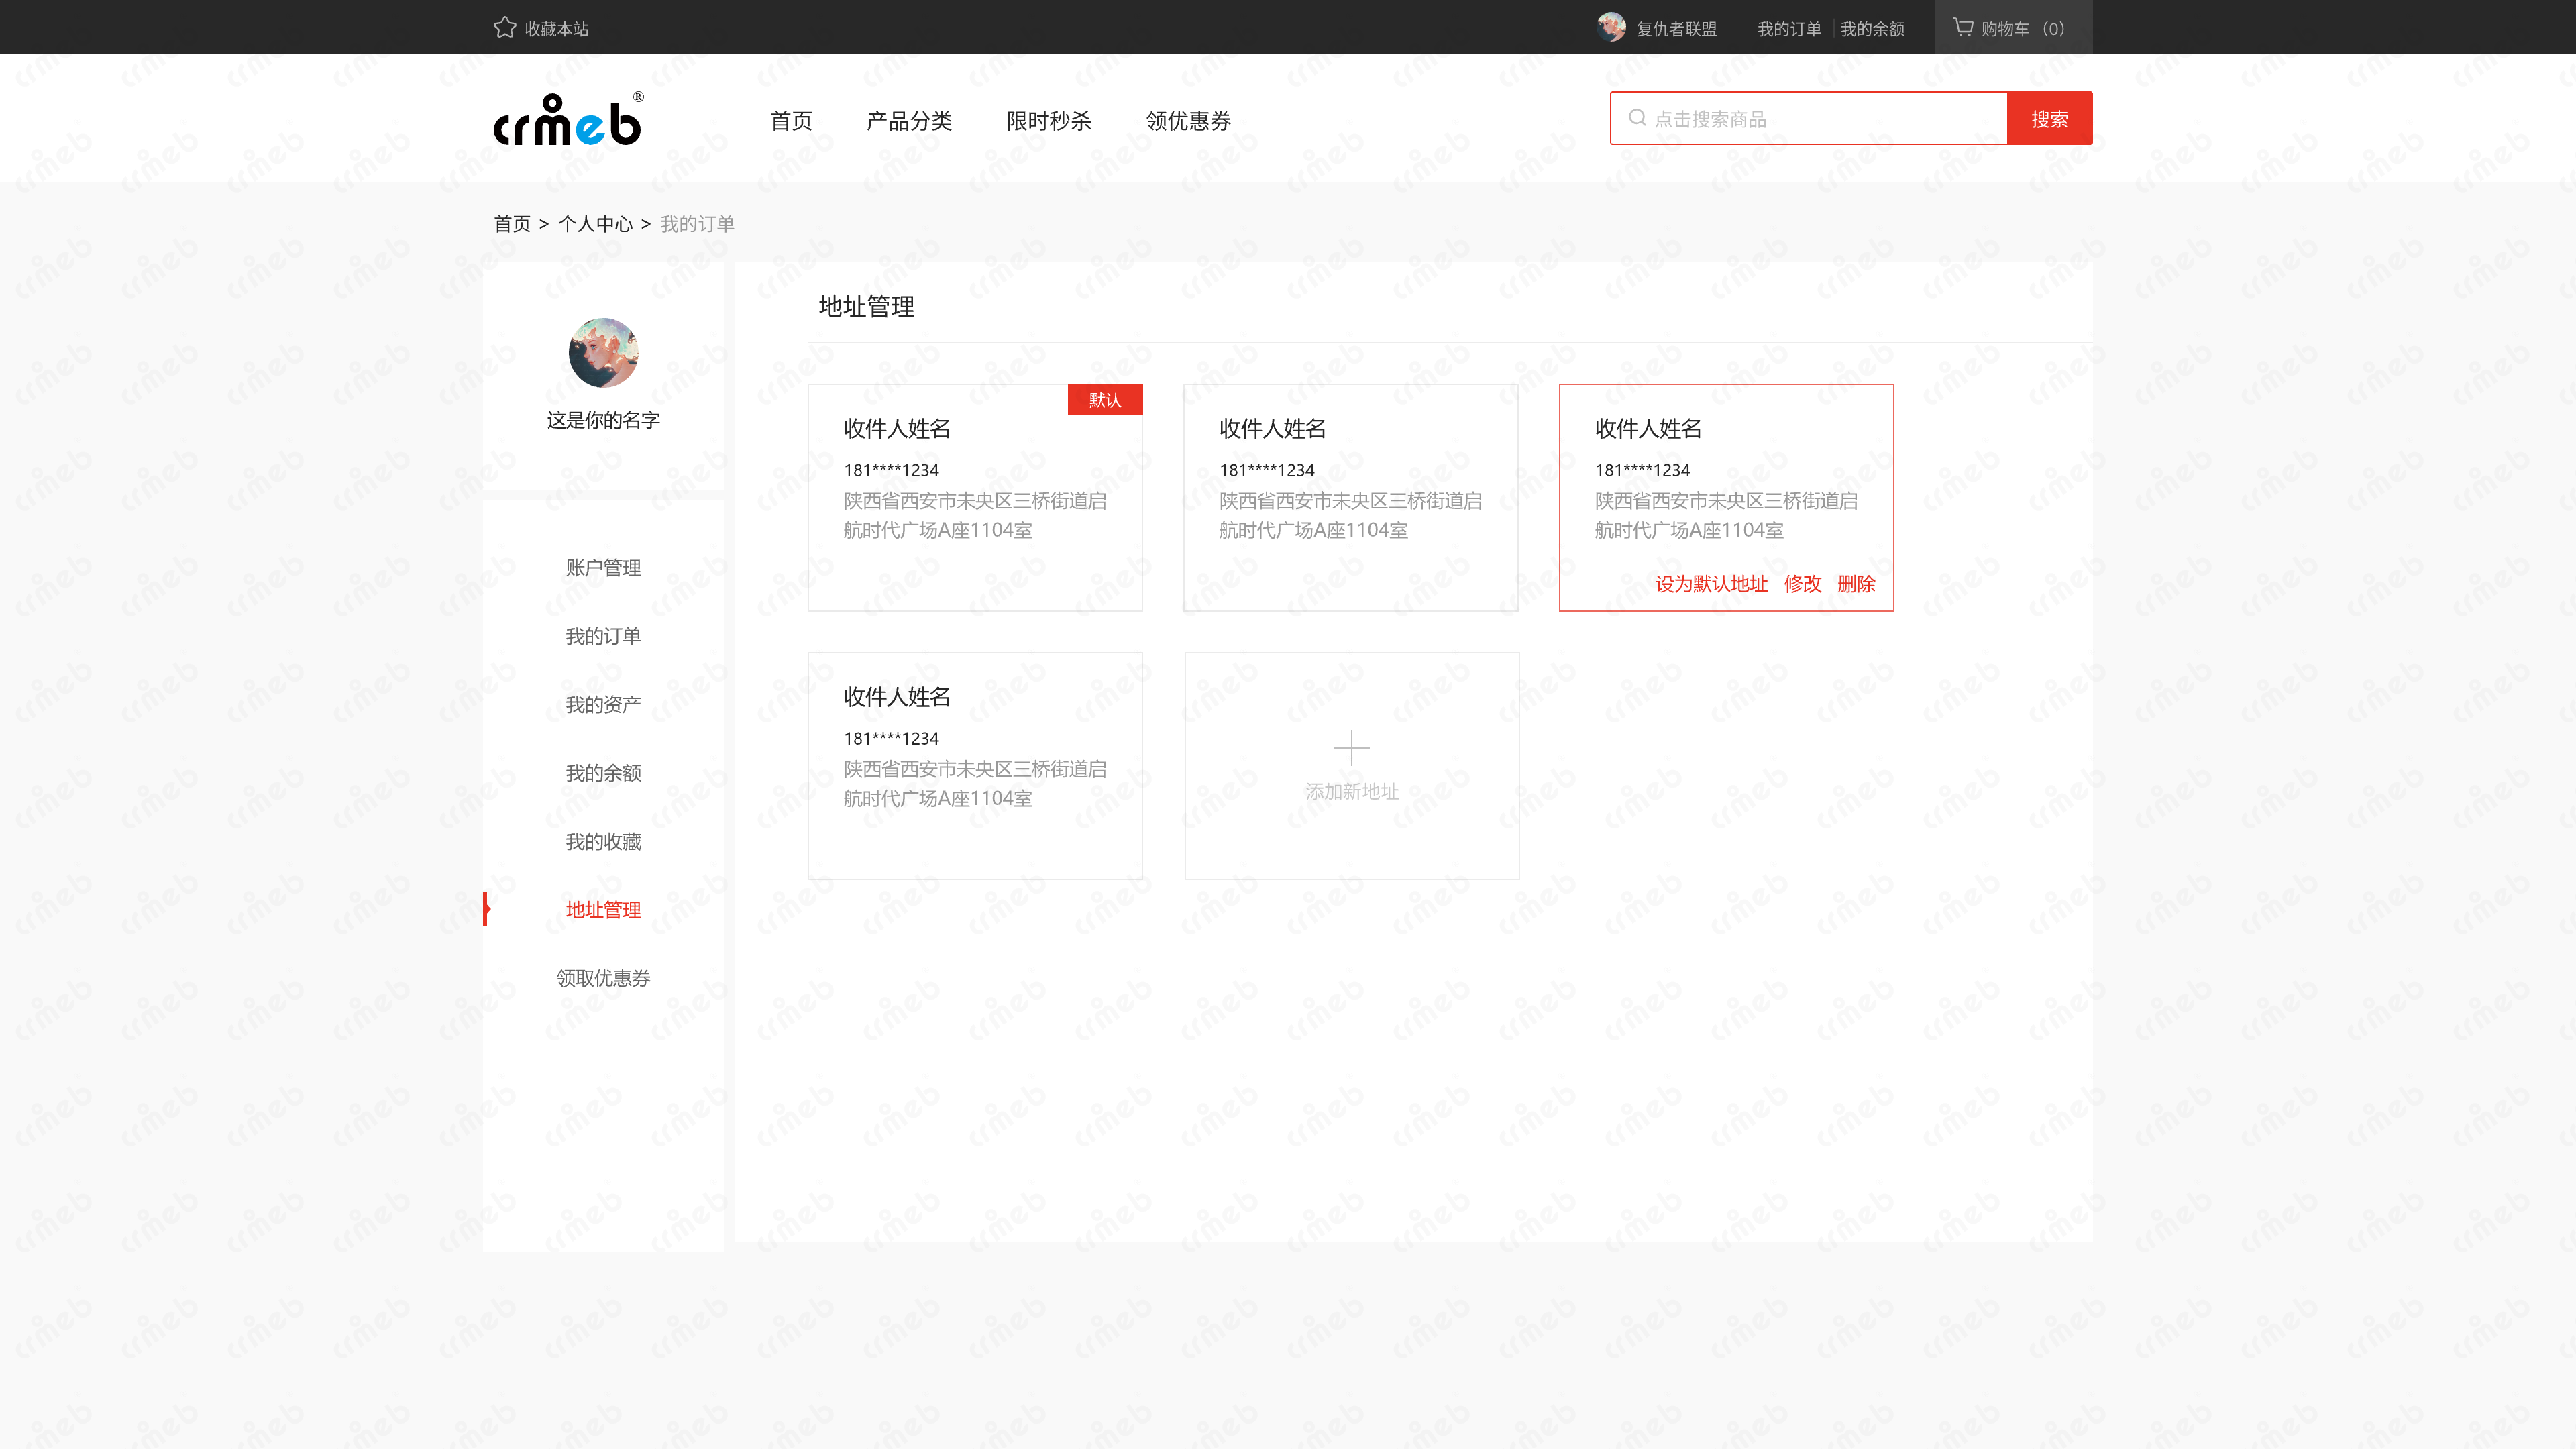The width and height of the screenshot is (2576, 1449).
Task: Click the crmeb logo
Action: coord(568,121)
